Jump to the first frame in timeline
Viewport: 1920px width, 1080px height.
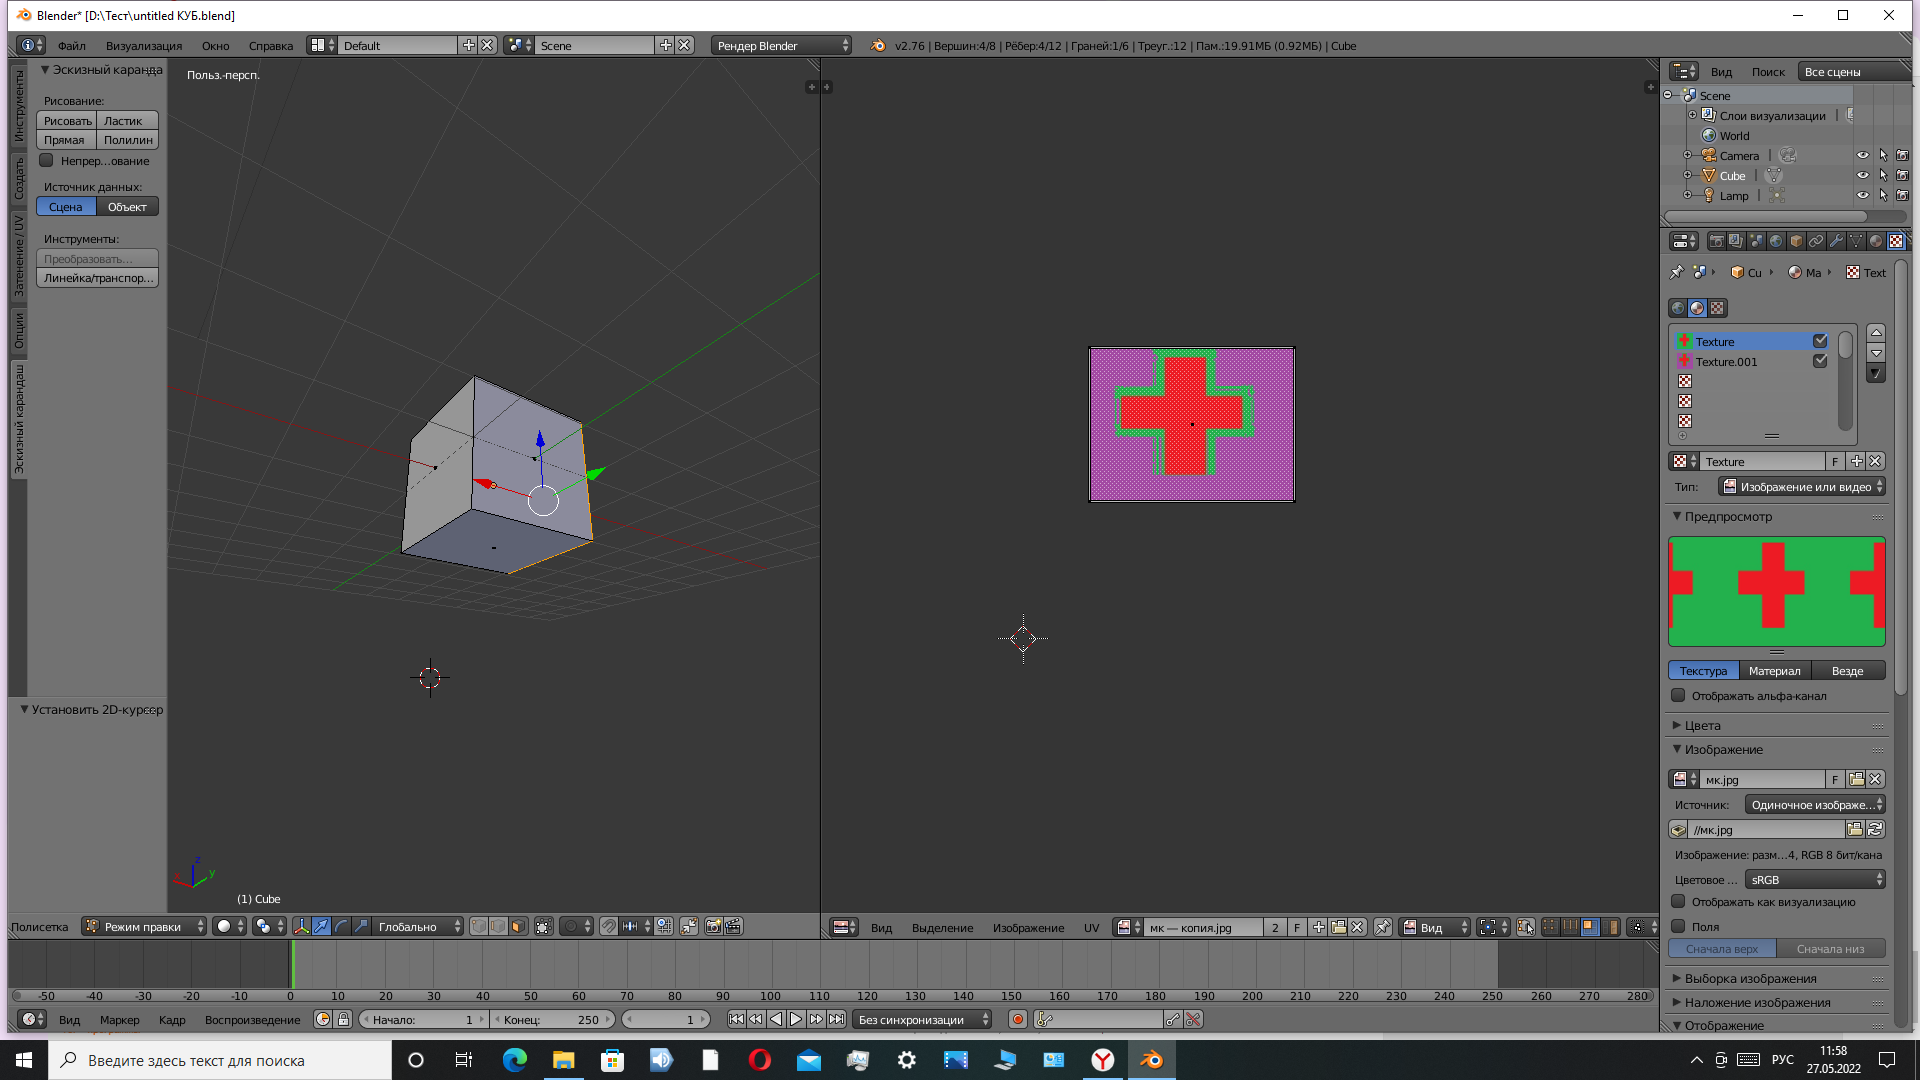tap(736, 1019)
